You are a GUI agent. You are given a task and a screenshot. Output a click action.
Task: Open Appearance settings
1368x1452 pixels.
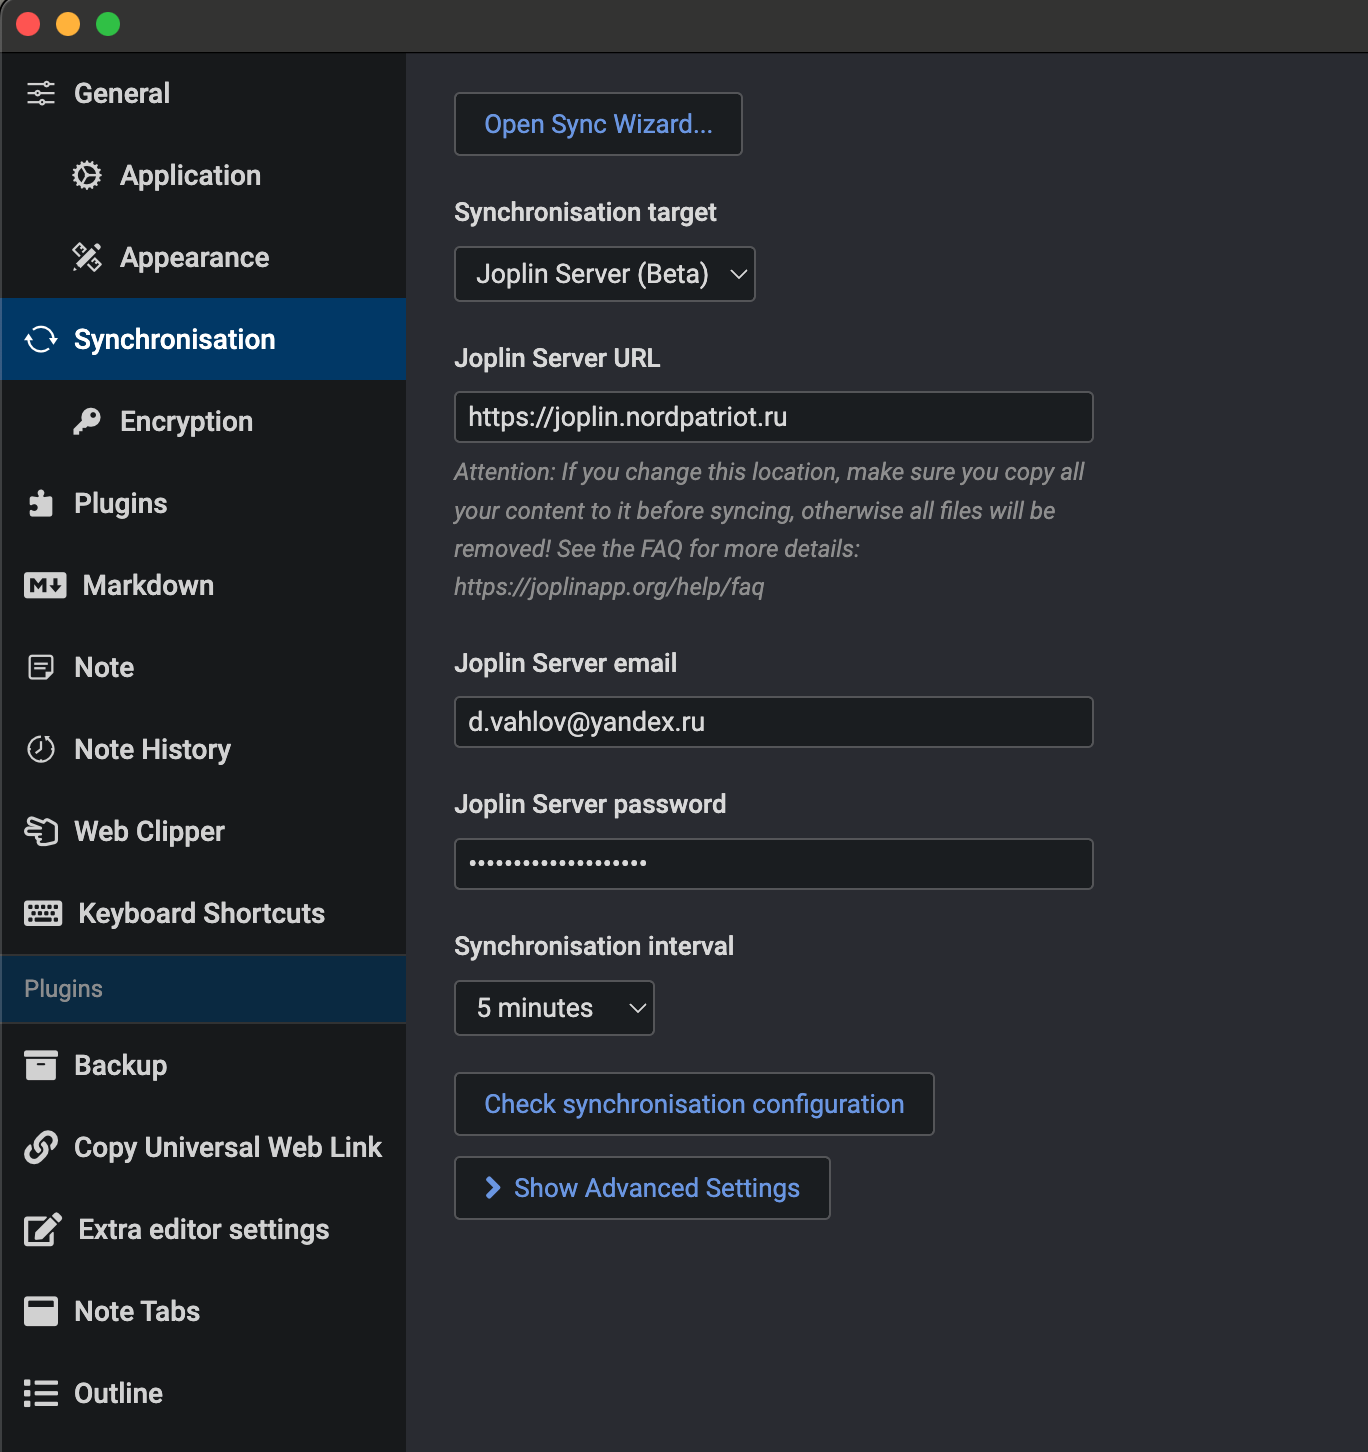point(204,257)
